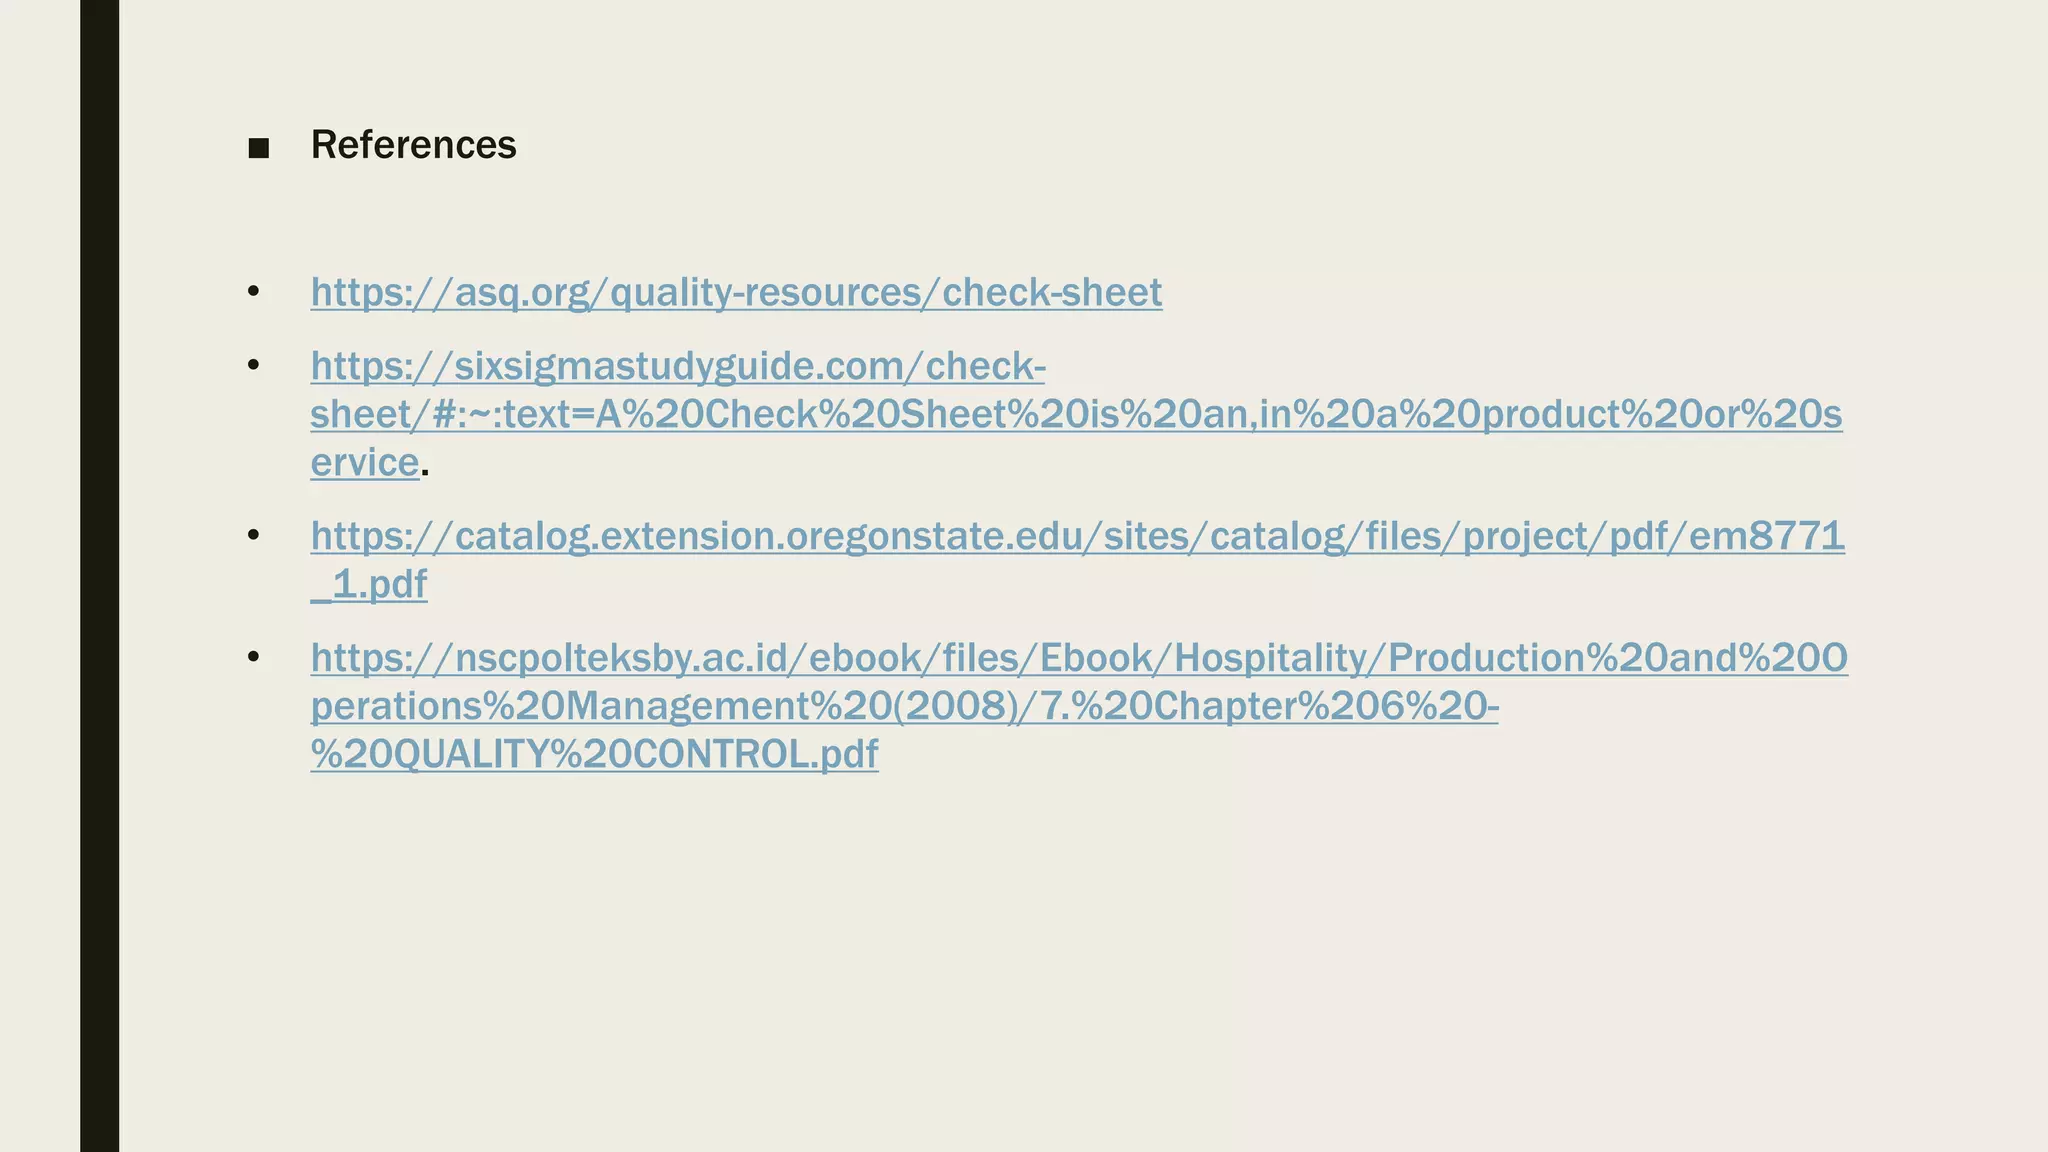Viewport: 2048px width, 1152px height.
Task: Click the period after the 'ervice' link
Action: tap(425, 472)
